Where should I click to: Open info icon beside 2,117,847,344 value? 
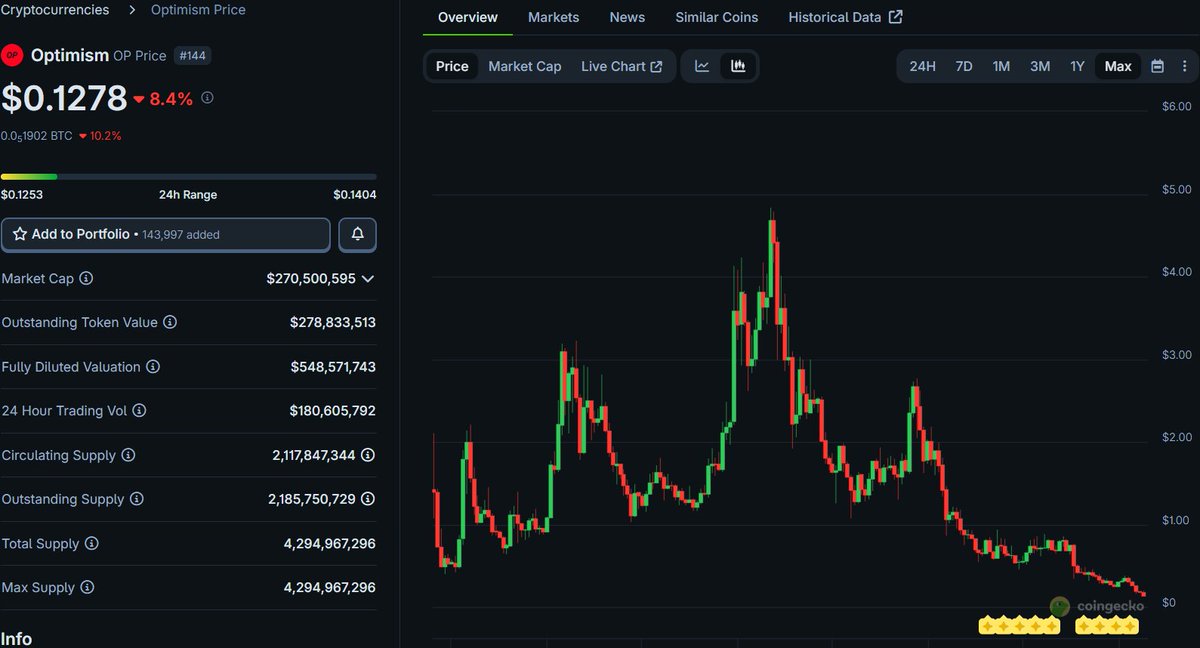pyautogui.click(x=368, y=455)
